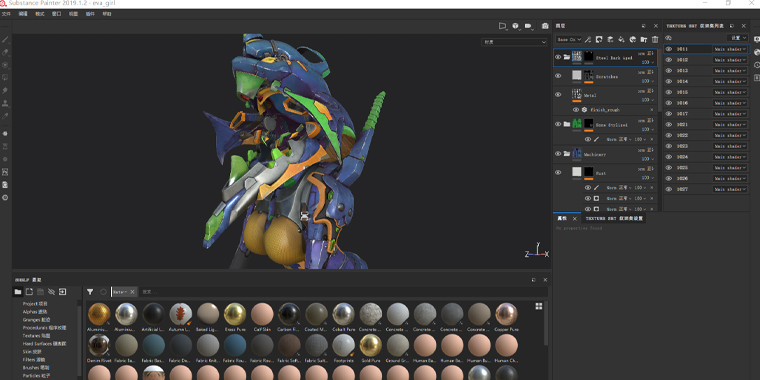
Task: Switch shelf grid size view icon
Action: pyautogui.click(x=538, y=306)
